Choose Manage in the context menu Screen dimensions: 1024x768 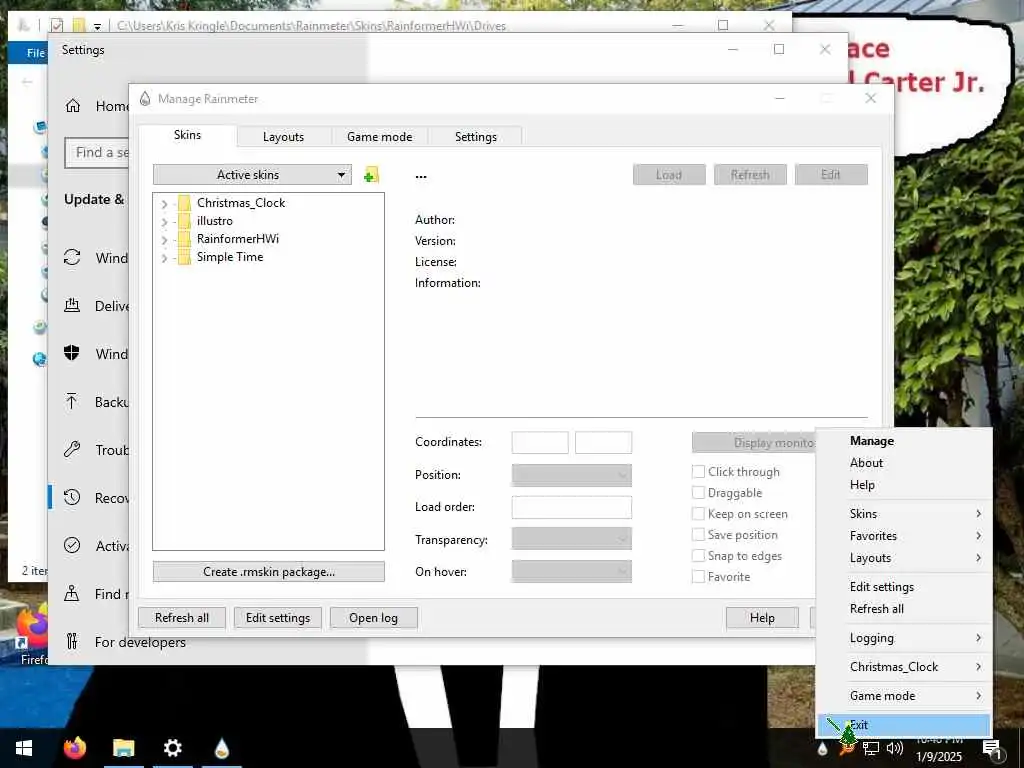[x=904, y=441]
